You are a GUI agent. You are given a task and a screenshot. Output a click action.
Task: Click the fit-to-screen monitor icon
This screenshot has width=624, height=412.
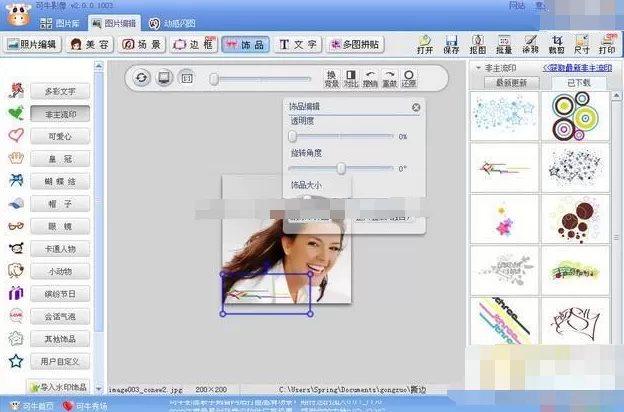pos(164,78)
